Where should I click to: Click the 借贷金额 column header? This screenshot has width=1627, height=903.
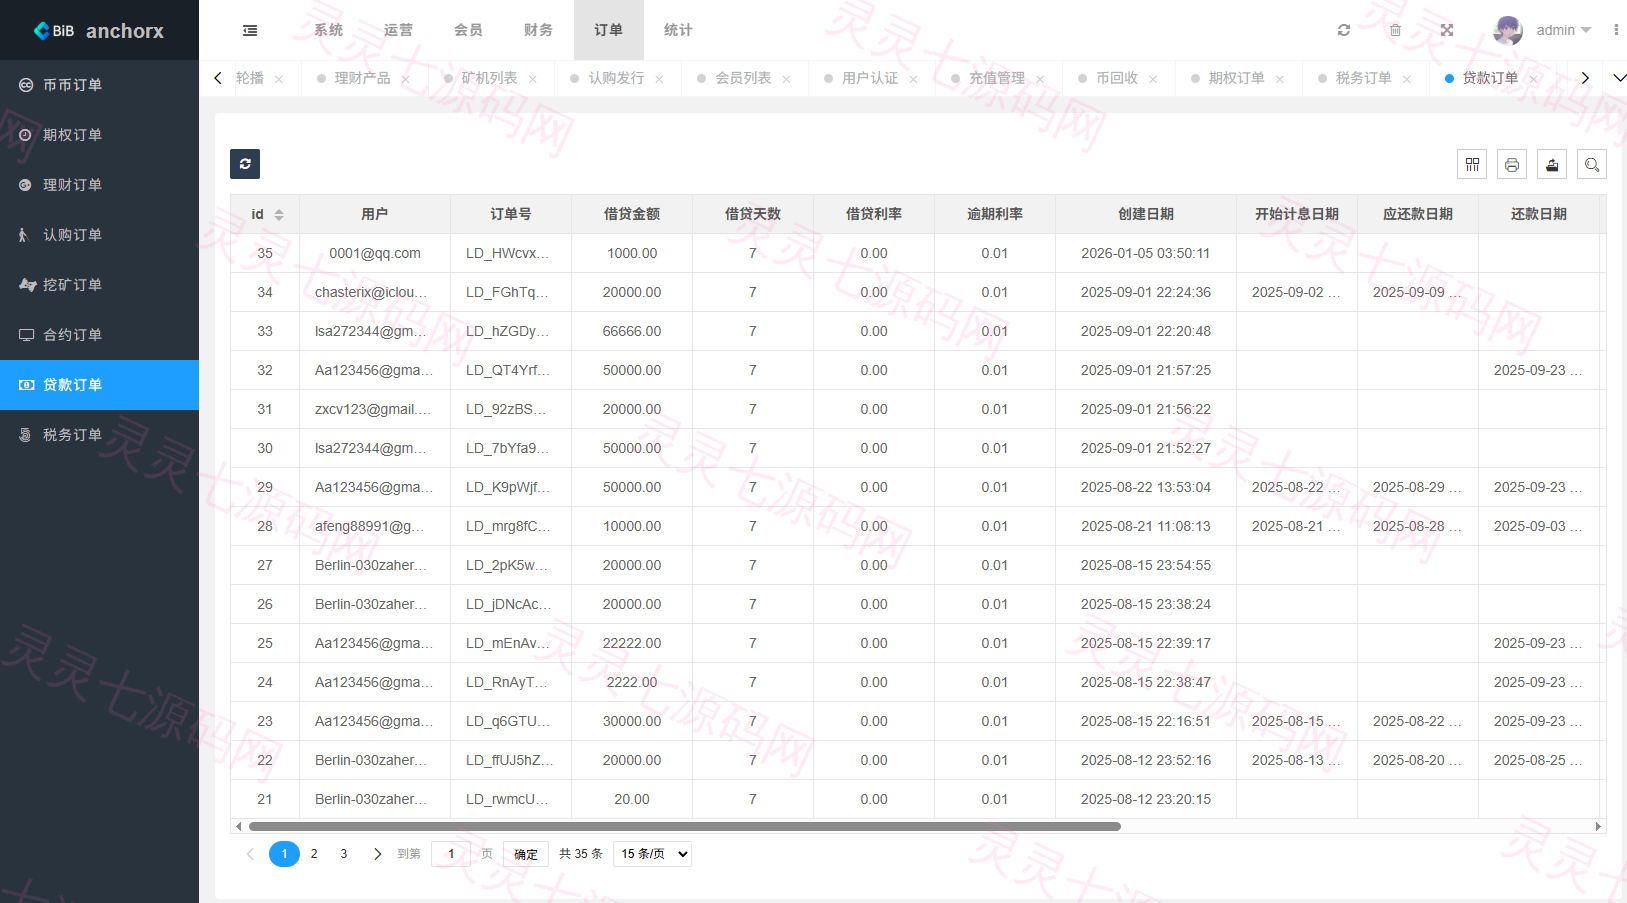[x=632, y=214]
